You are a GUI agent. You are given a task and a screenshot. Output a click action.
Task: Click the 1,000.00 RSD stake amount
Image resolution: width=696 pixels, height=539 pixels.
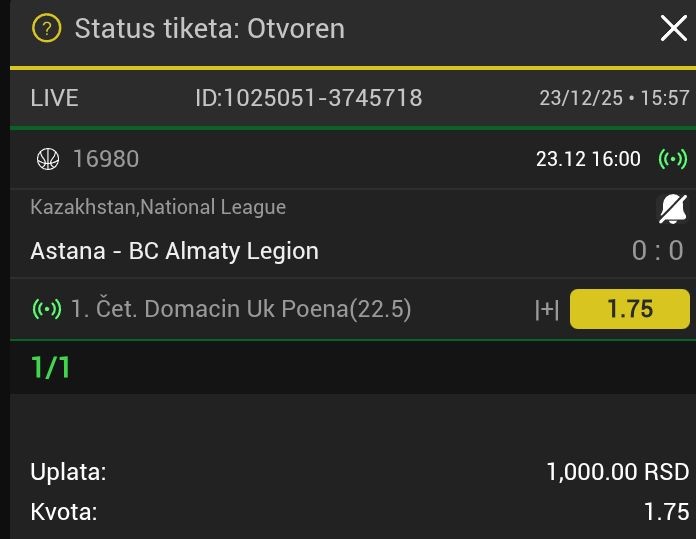click(617, 472)
